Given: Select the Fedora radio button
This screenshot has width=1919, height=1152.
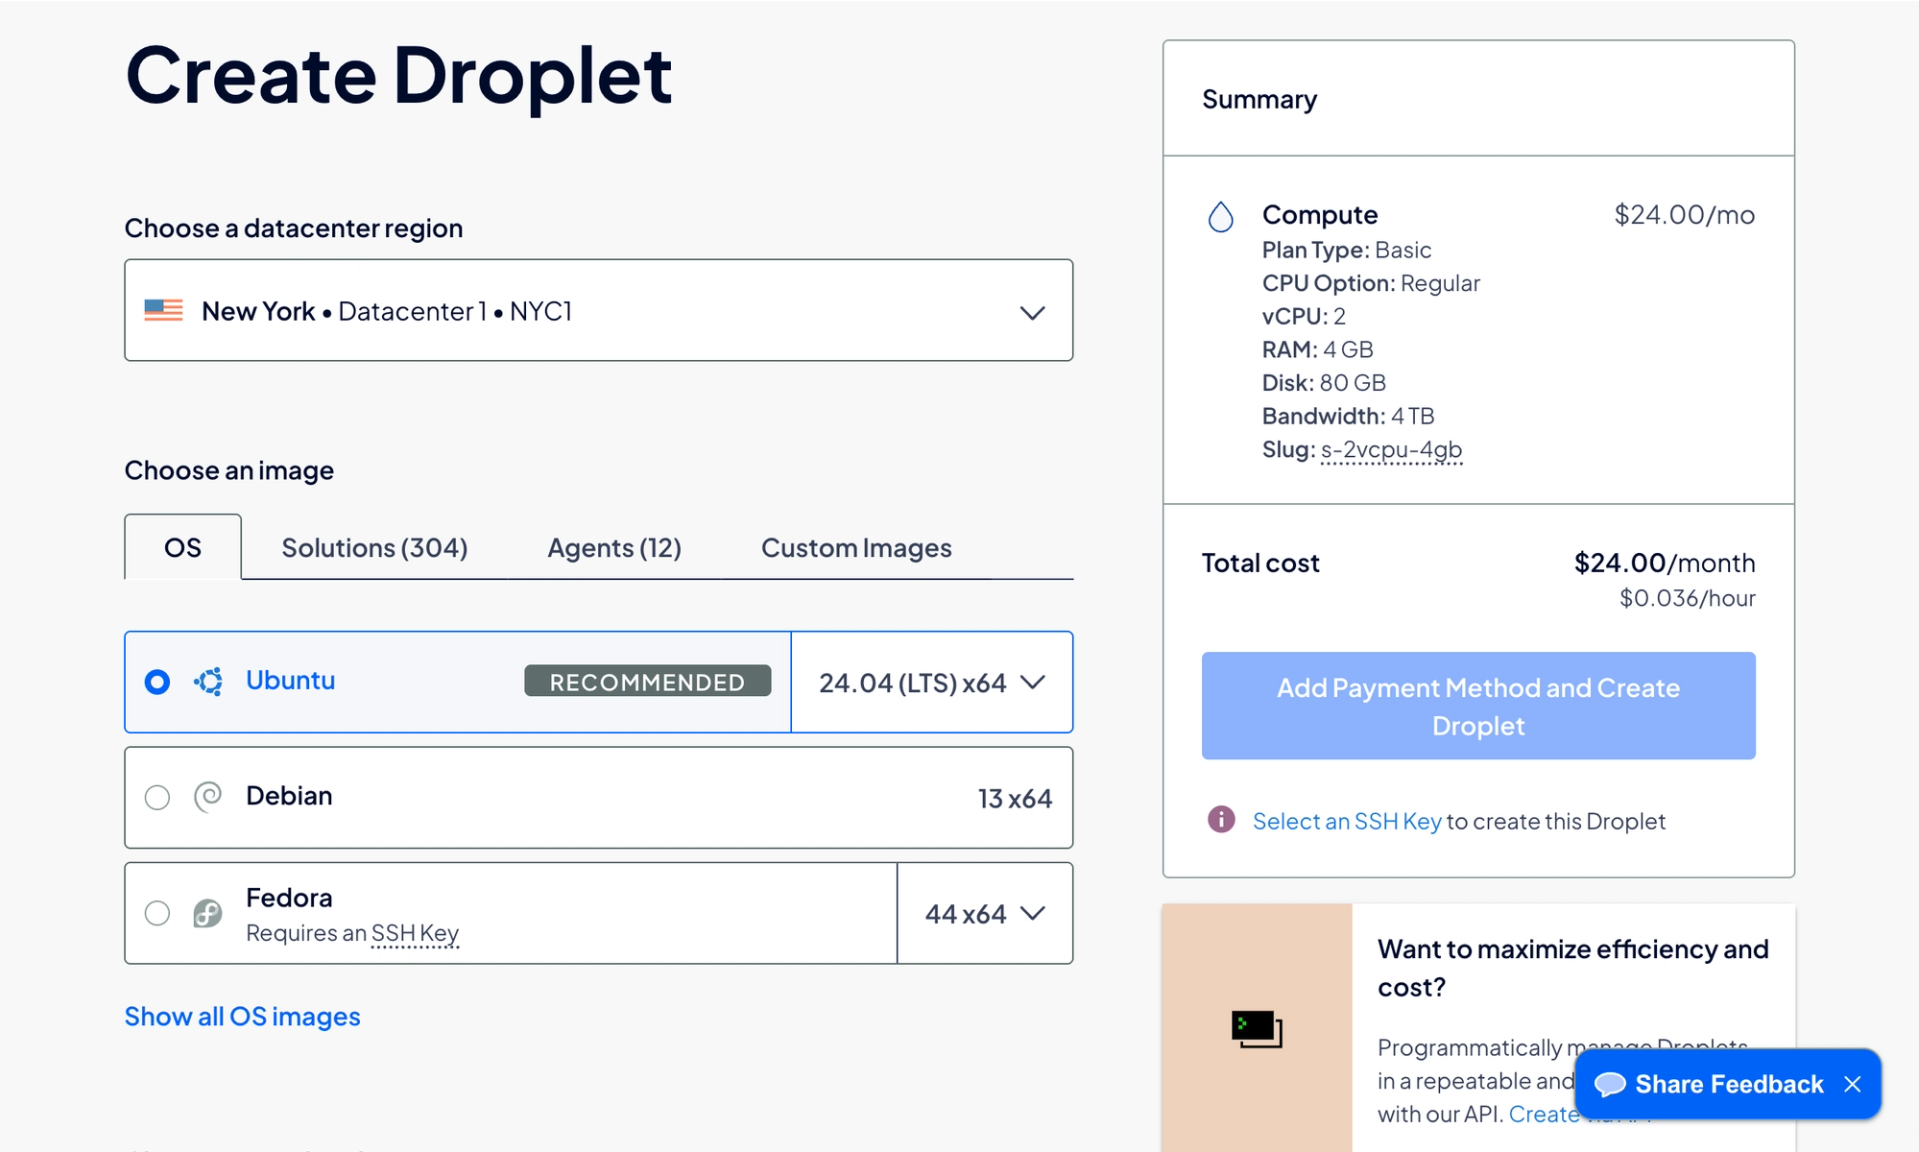Looking at the screenshot, I should [x=157, y=913].
